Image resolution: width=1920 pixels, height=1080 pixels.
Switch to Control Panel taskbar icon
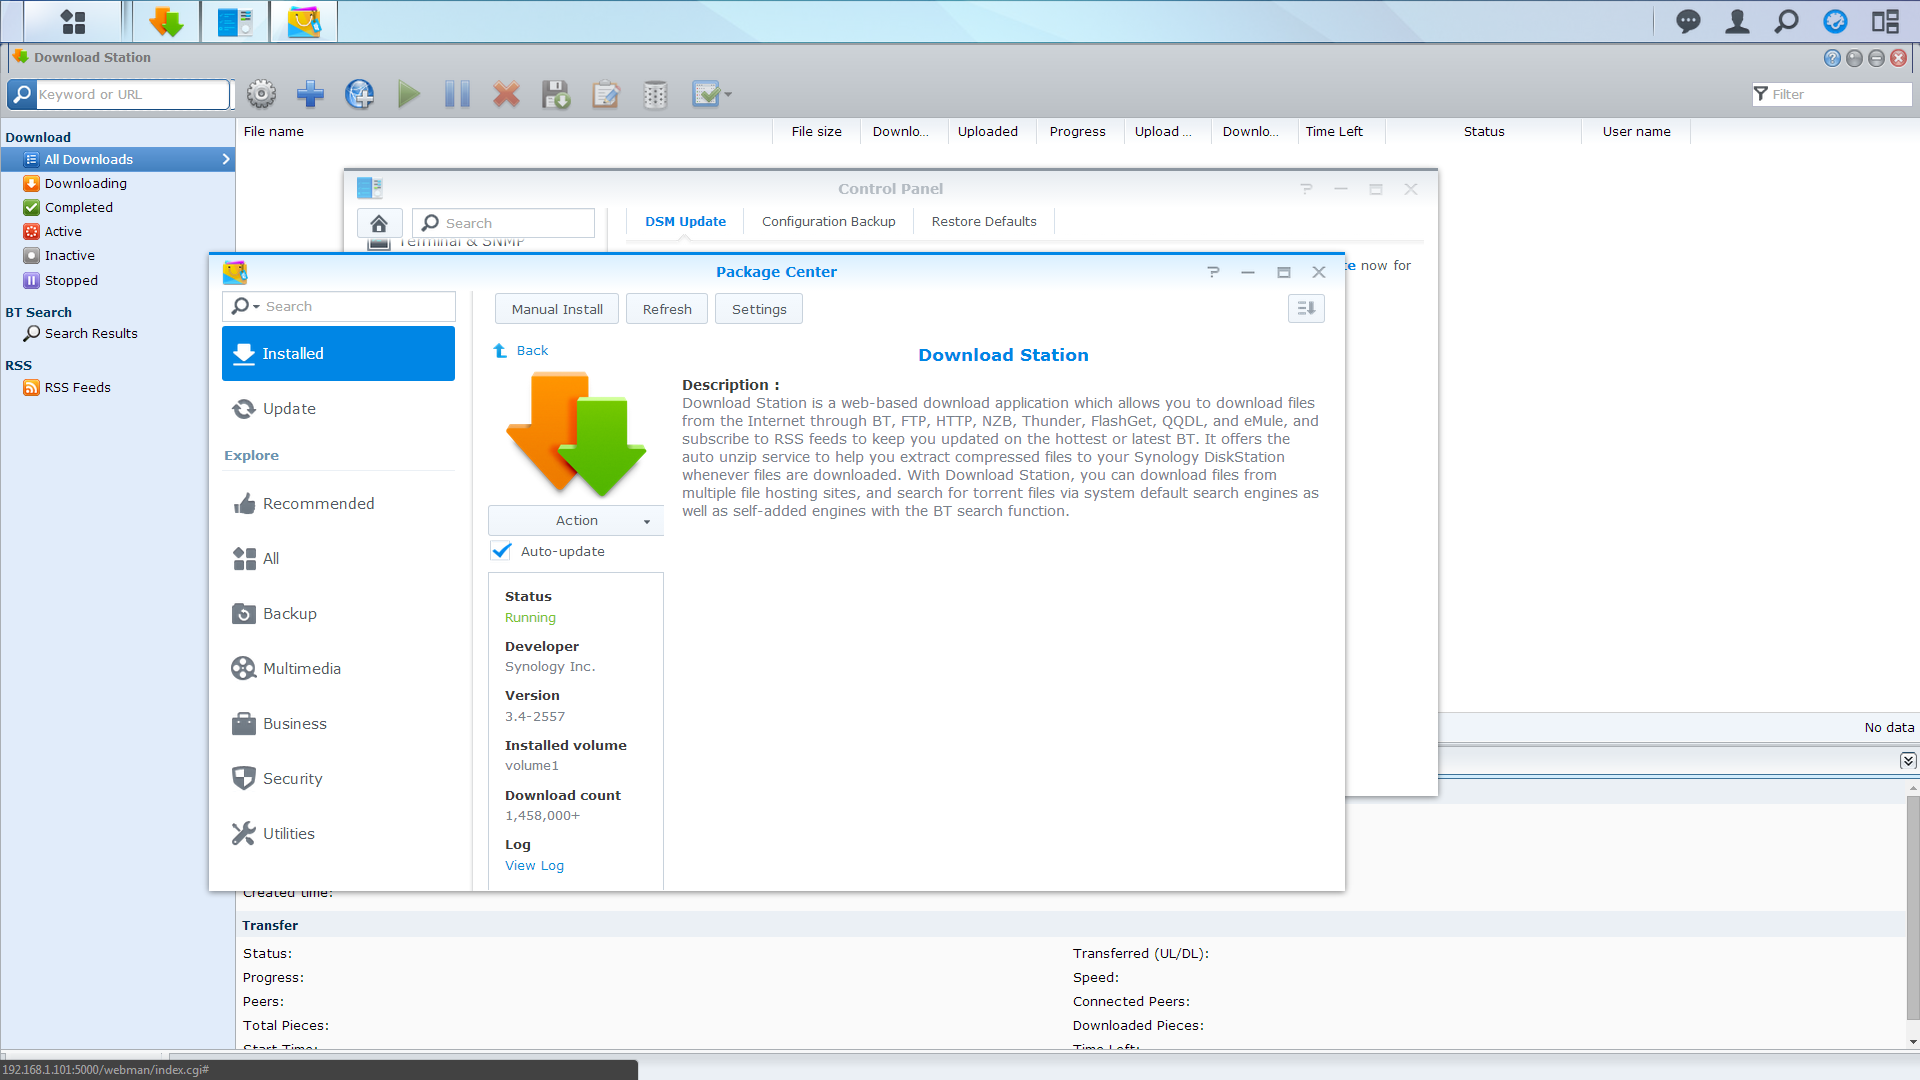235,21
